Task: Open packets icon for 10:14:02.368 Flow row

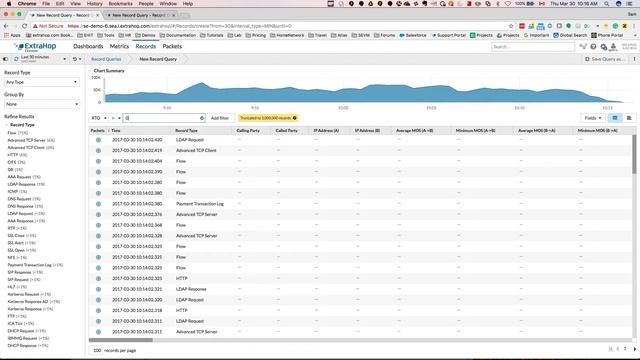Action: coord(98,225)
